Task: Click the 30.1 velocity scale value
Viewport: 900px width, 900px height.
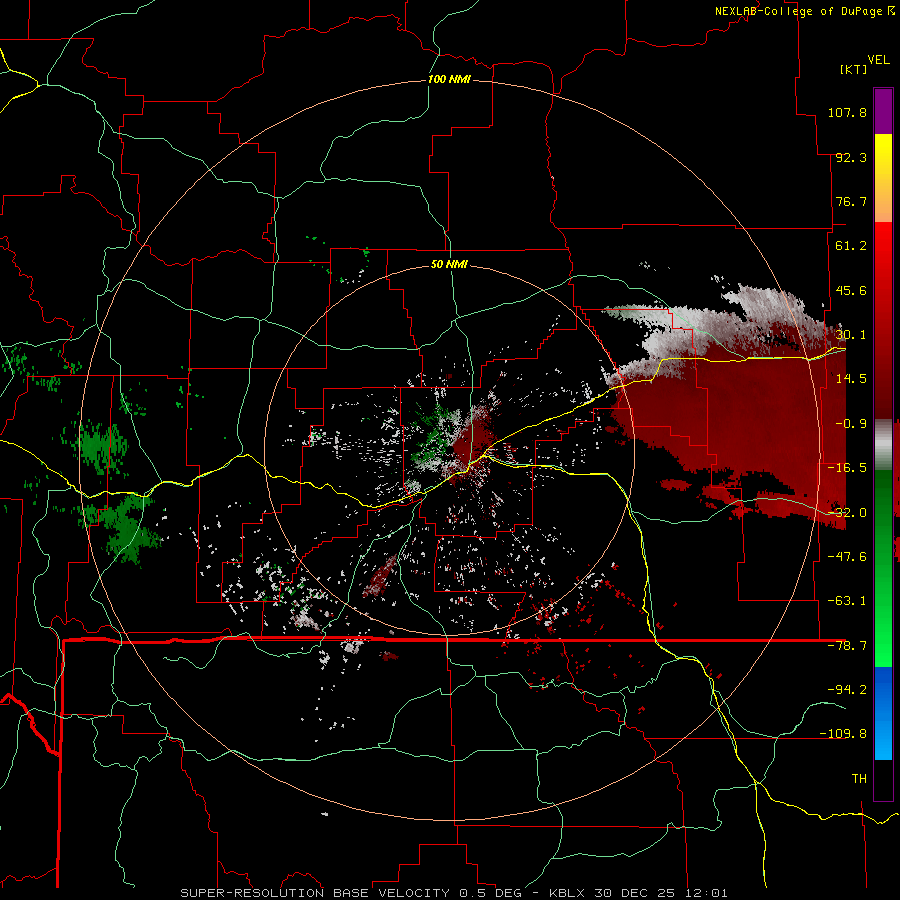Action: (x=851, y=335)
